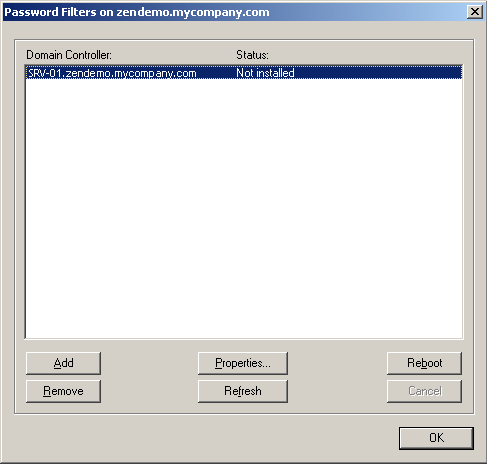This screenshot has width=487, height=464.
Task: Select the SRV-01.zendemo.mycompany.com row
Action: tap(244, 73)
